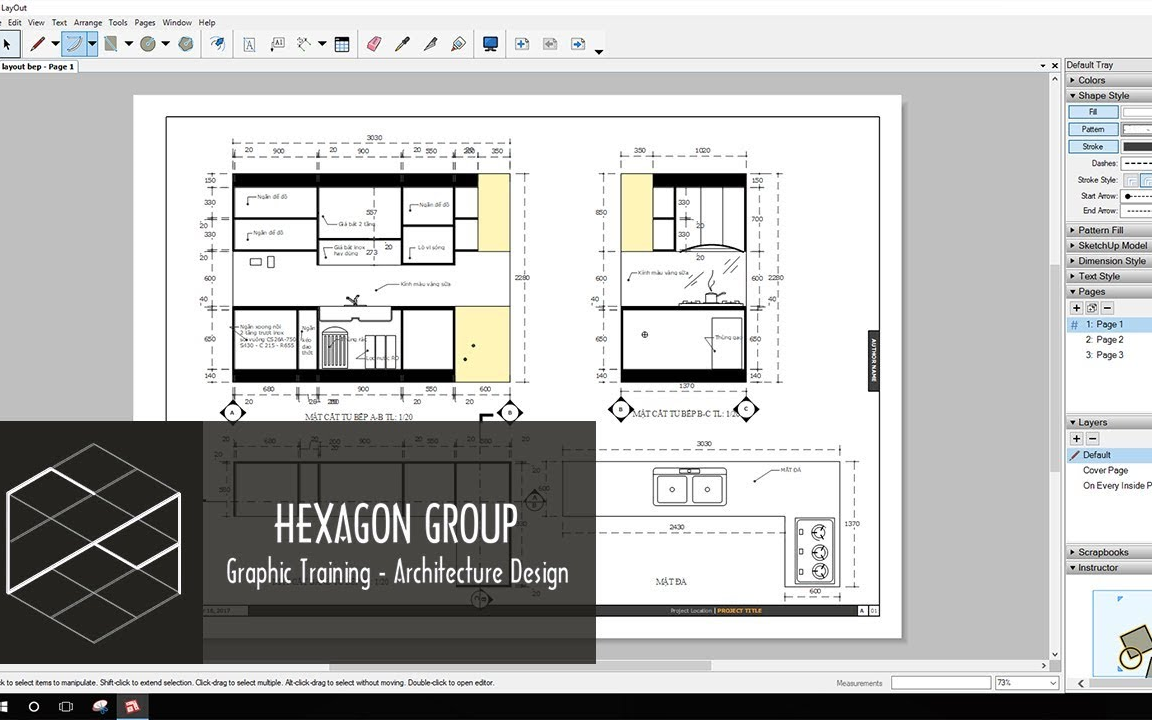Open the Arrange menu

[88, 21]
